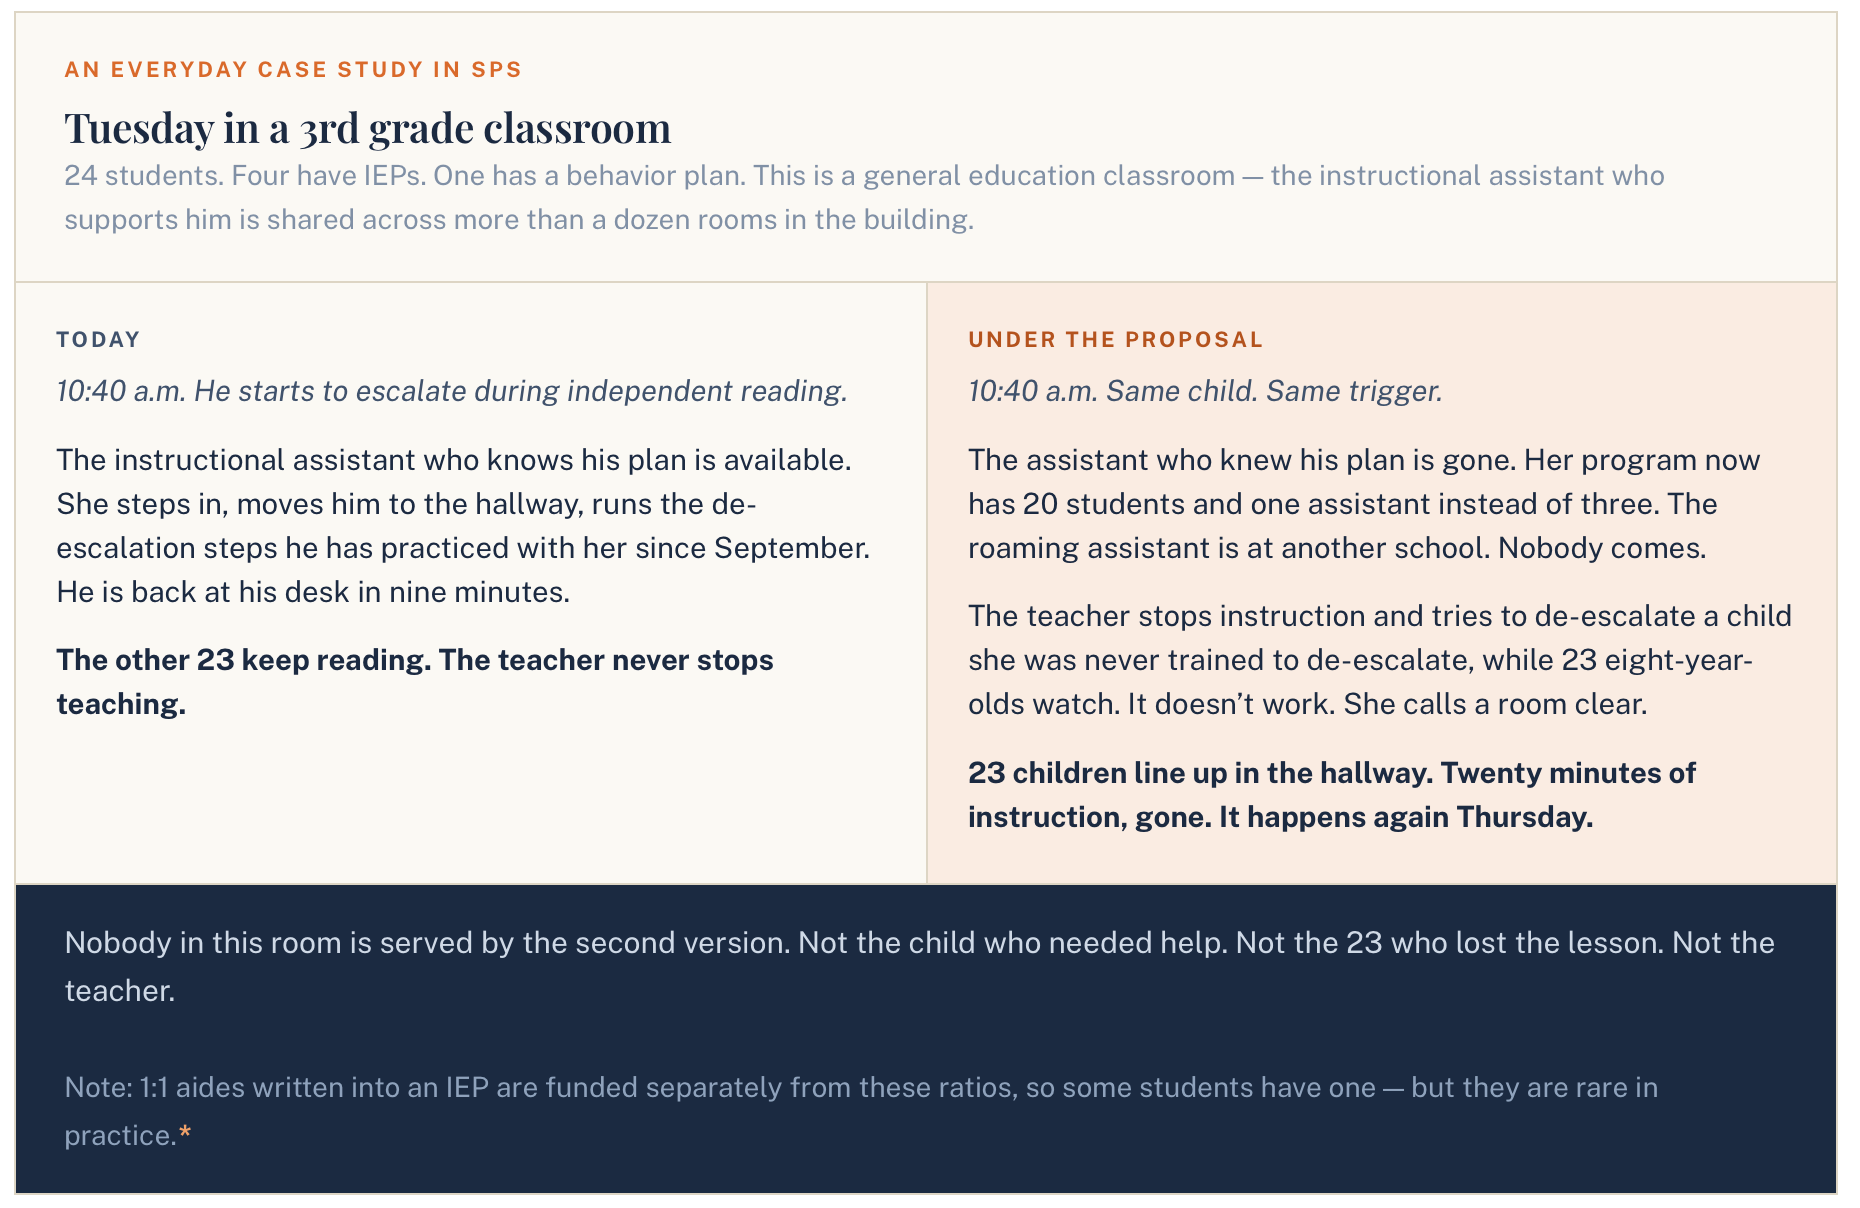Viewport: 1860px width, 1208px height.
Task: Click the subtitle beginning '24 students. Four have IEPs.'
Action: coord(864,198)
